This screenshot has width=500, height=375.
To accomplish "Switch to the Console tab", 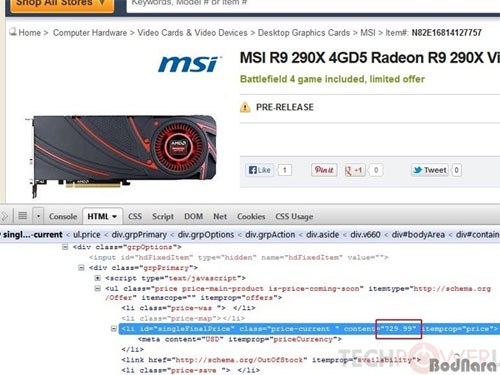I will coord(63,217).
